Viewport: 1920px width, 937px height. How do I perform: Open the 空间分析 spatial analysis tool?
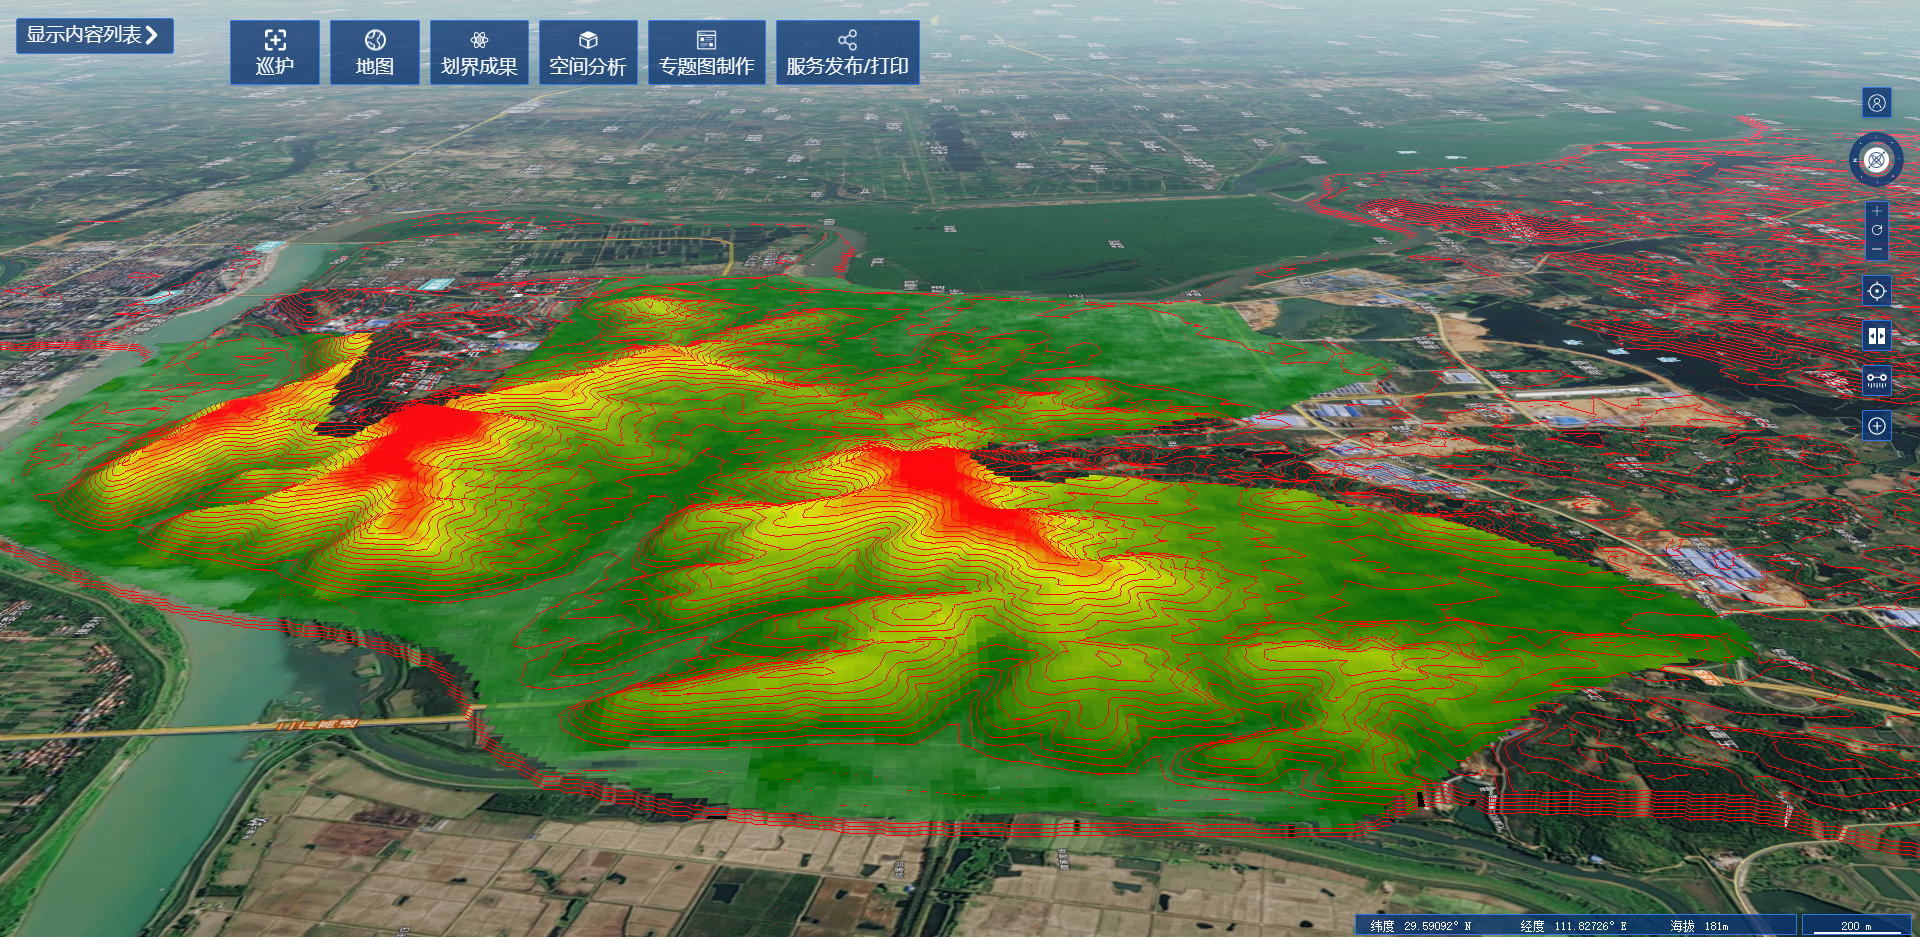tap(587, 53)
